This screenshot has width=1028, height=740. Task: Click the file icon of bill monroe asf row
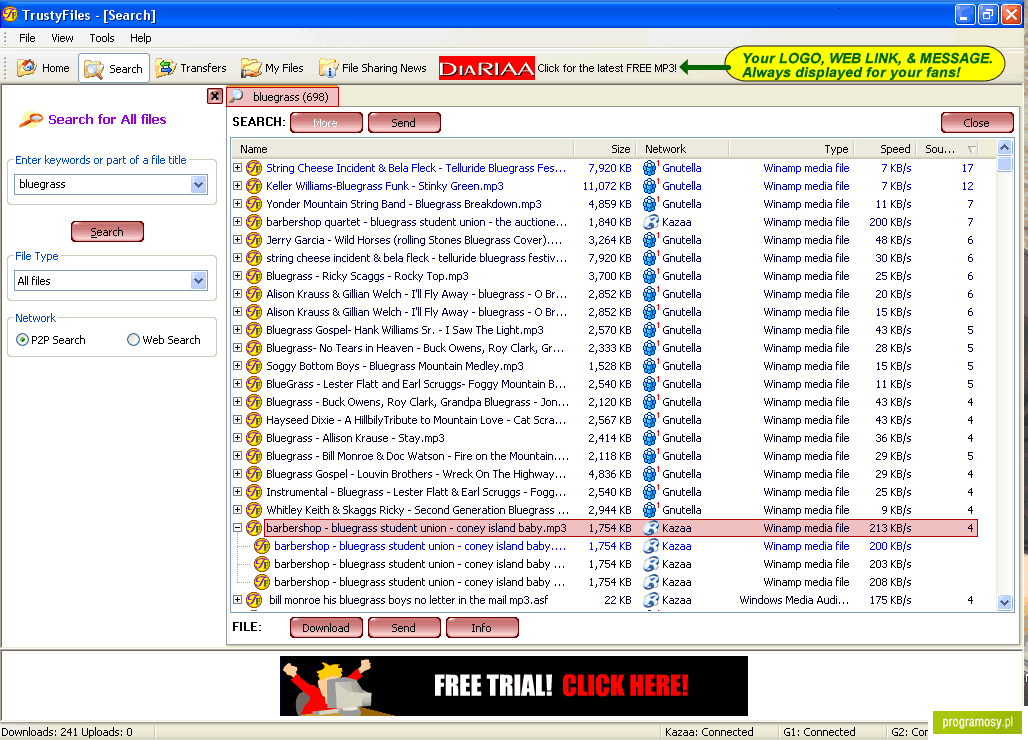(x=254, y=600)
